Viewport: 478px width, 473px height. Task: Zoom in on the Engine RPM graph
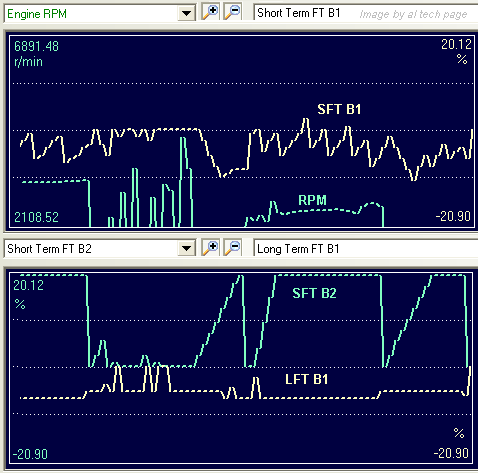[x=210, y=13]
